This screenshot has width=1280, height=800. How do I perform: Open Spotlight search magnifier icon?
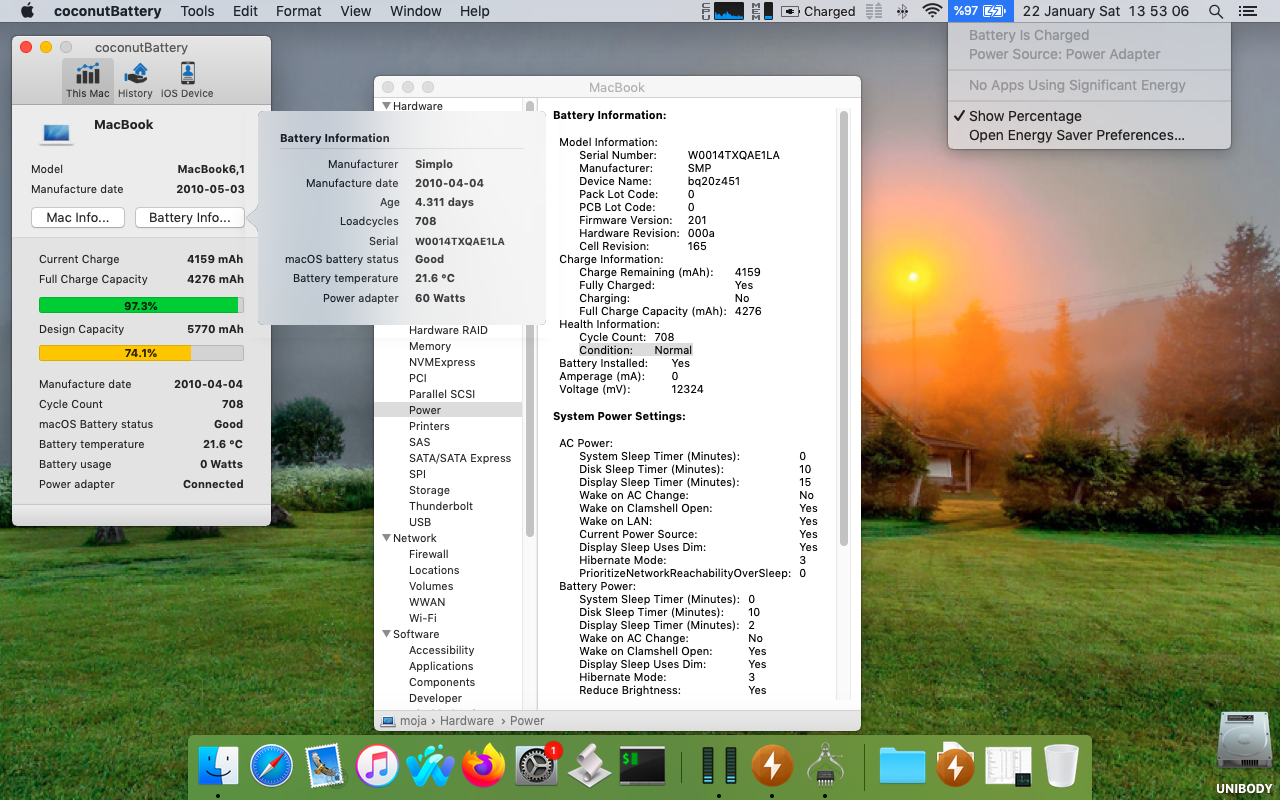tap(1215, 11)
